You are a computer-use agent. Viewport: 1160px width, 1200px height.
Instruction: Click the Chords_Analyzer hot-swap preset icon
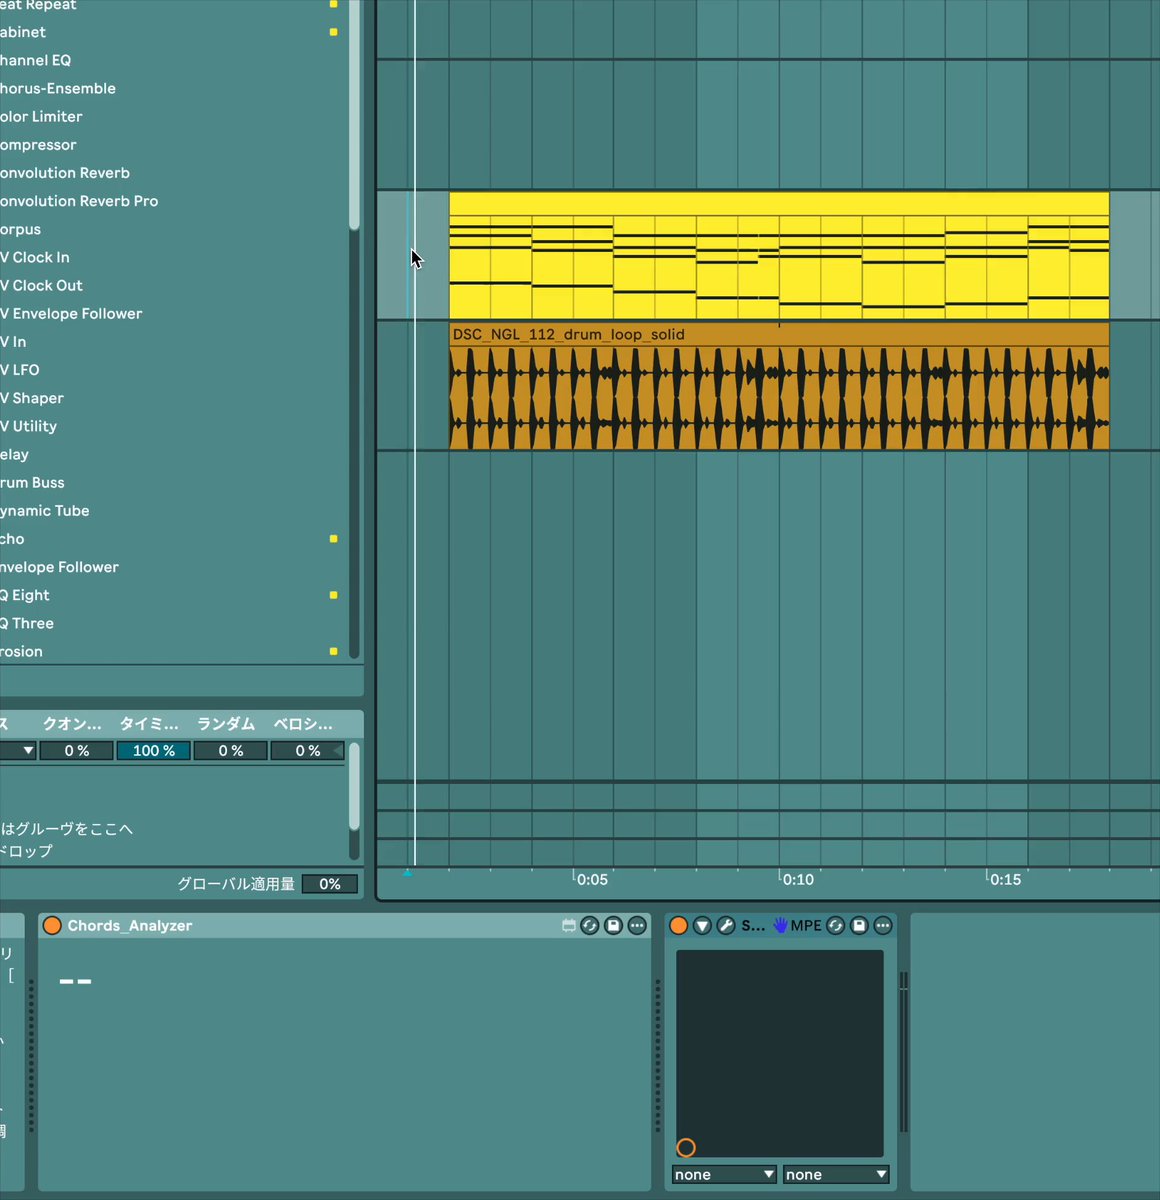tap(590, 926)
